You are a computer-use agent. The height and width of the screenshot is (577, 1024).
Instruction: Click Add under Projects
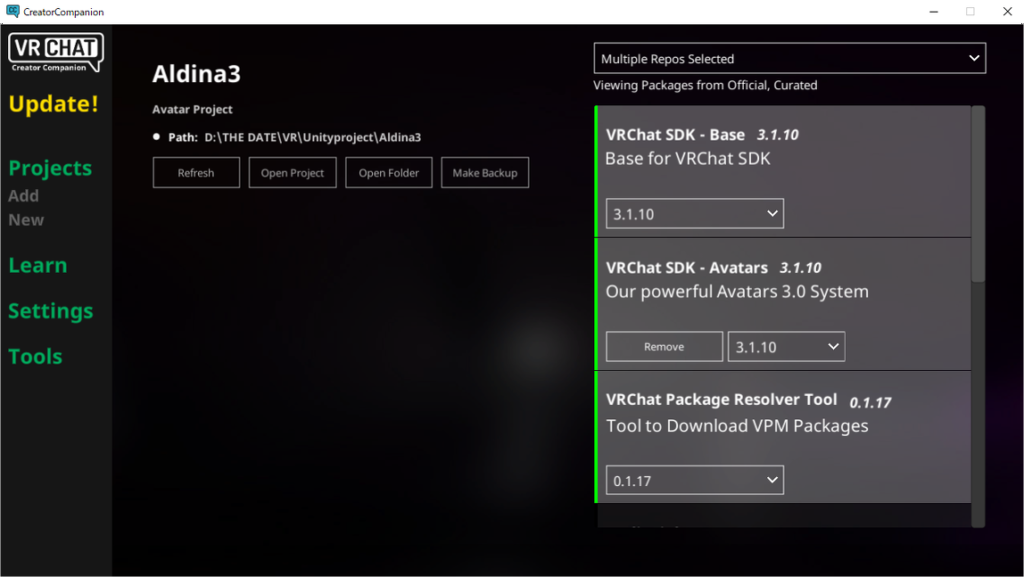pos(24,196)
